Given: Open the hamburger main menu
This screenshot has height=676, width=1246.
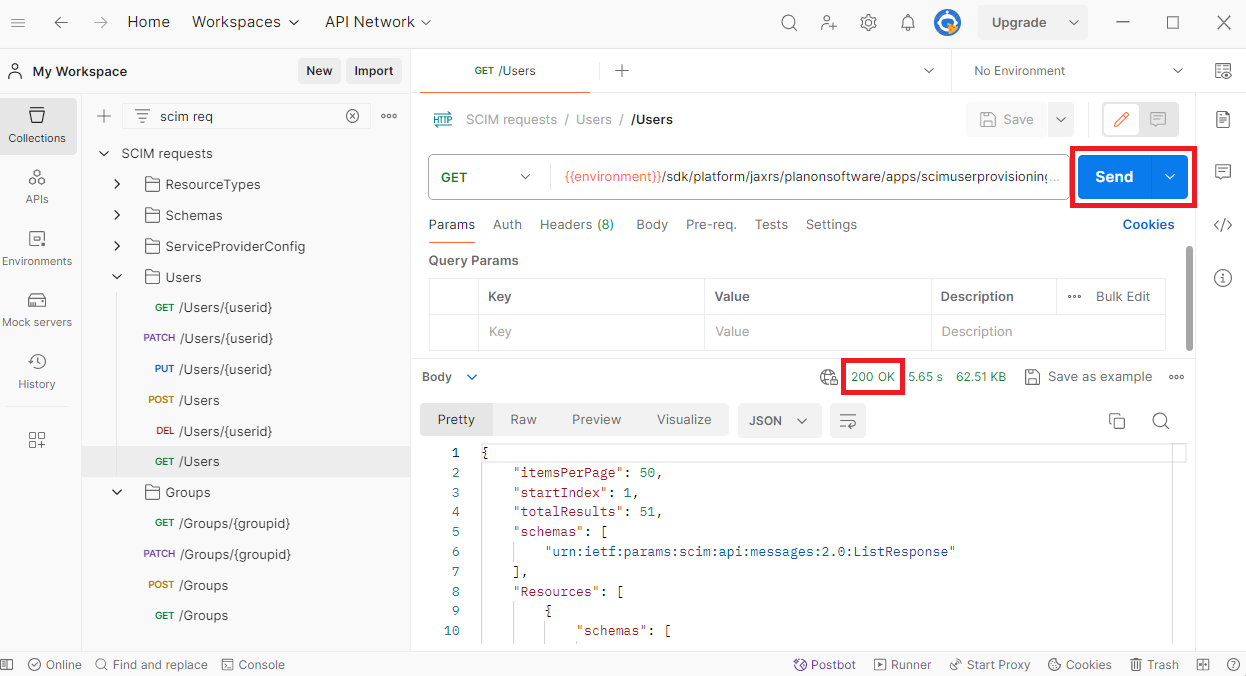Looking at the screenshot, I should click(x=18, y=22).
